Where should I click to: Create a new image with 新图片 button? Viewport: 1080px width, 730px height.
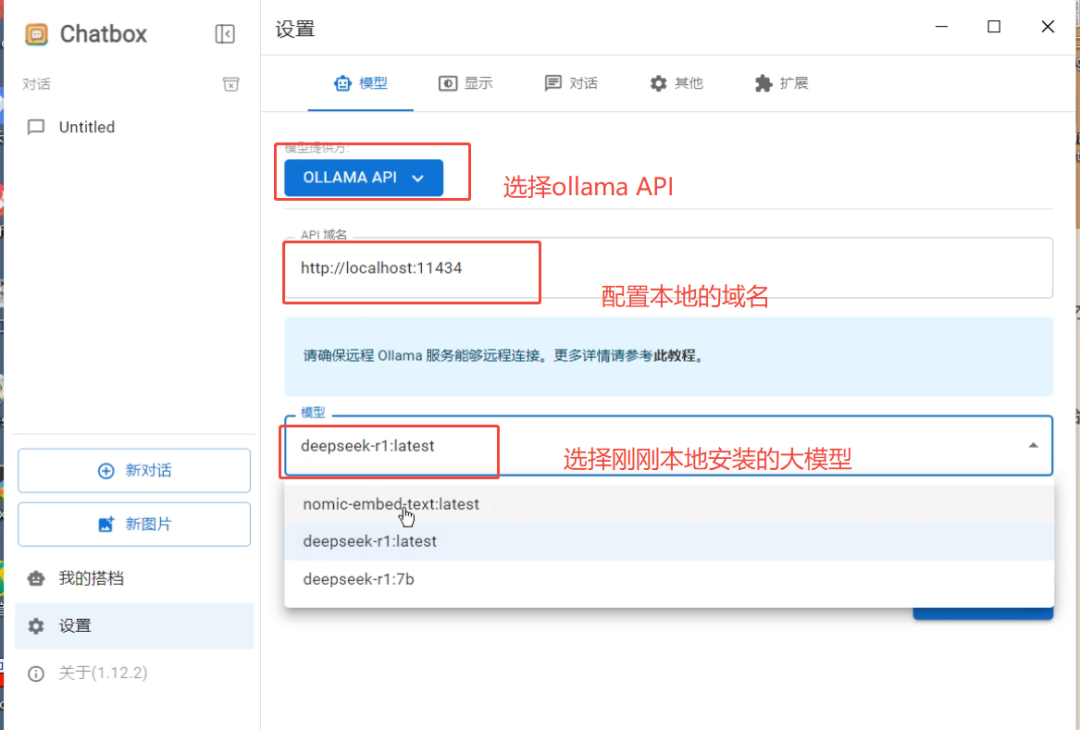134,524
